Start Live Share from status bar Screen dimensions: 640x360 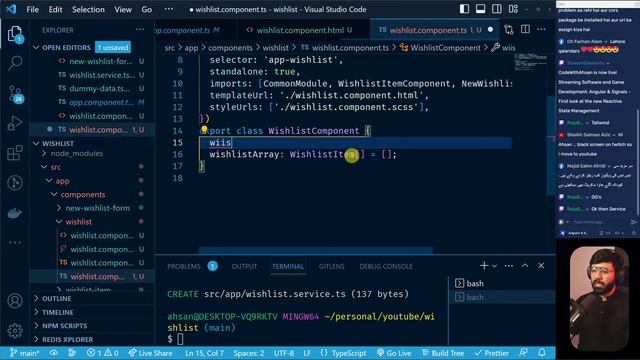[150, 353]
